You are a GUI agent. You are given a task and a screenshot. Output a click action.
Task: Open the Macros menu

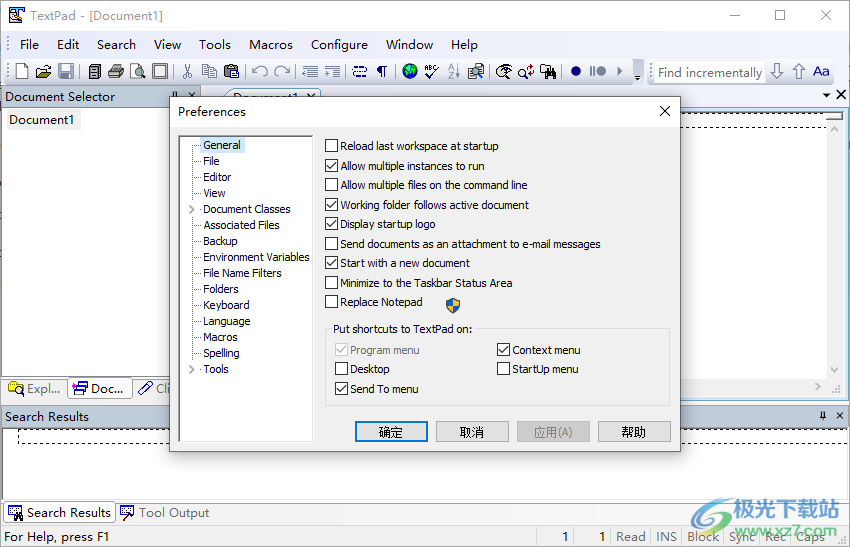tap(271, 44)
